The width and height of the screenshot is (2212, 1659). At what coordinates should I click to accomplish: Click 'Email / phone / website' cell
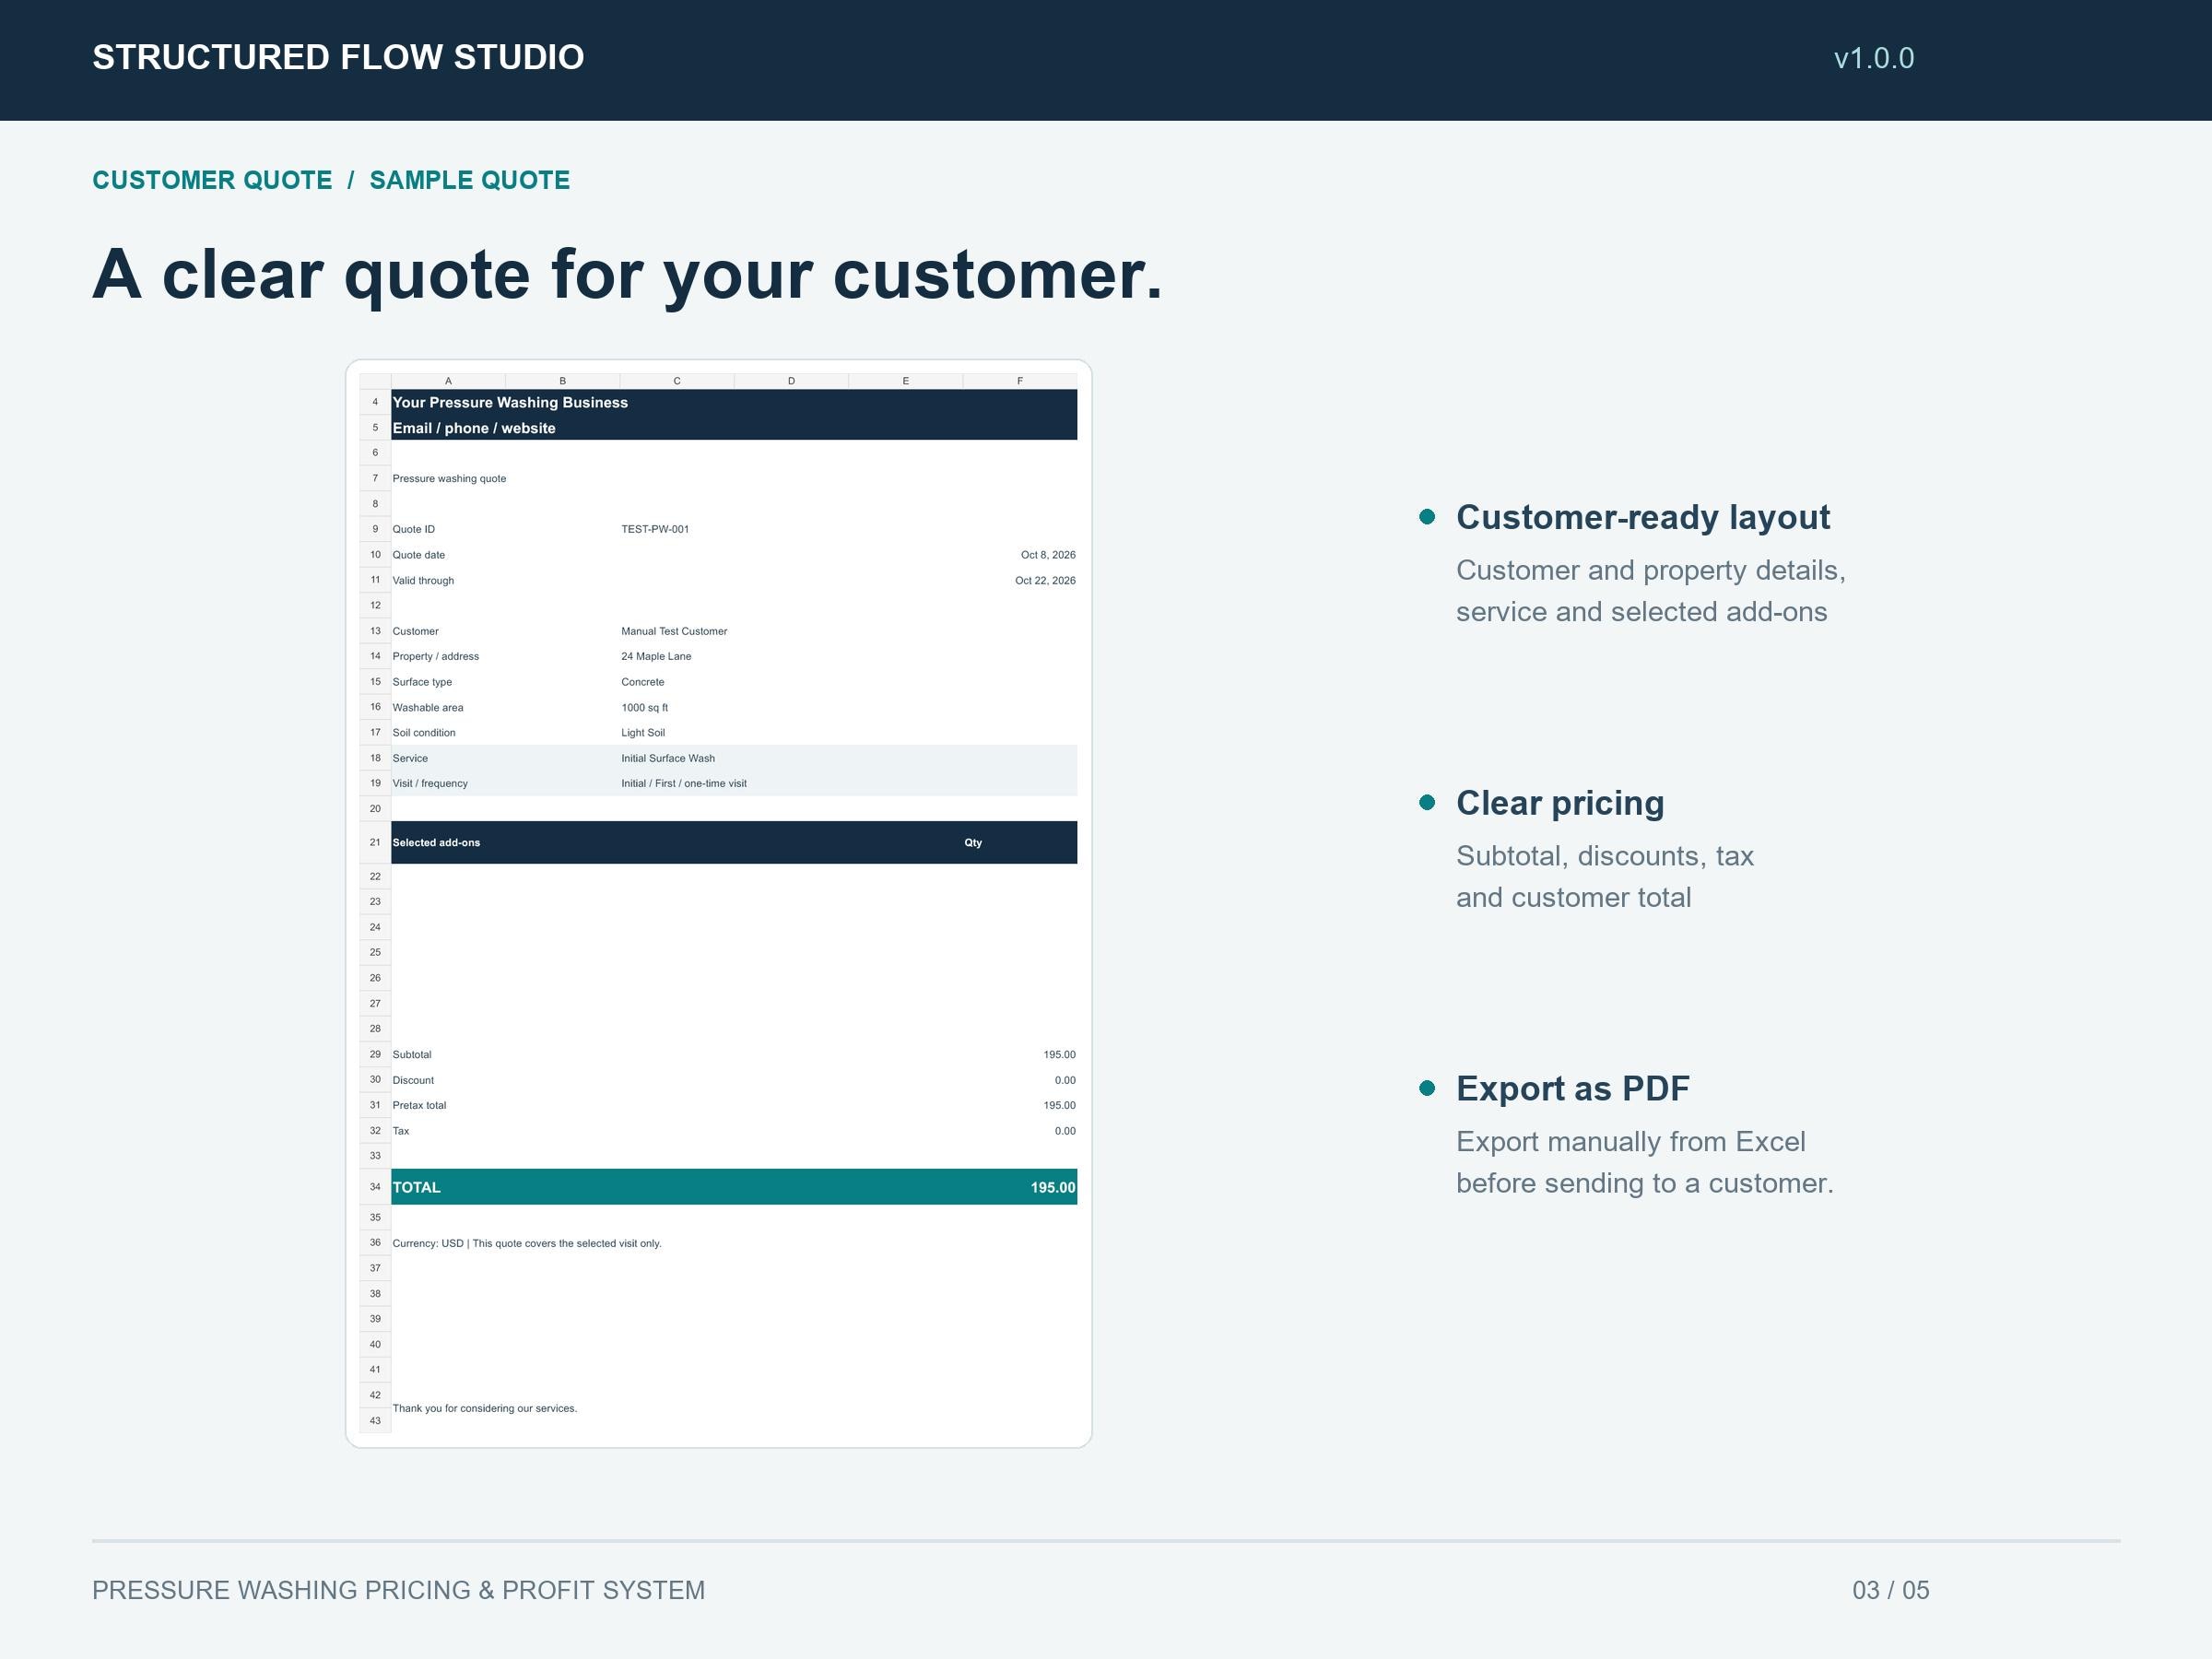(x=474, y=428)
